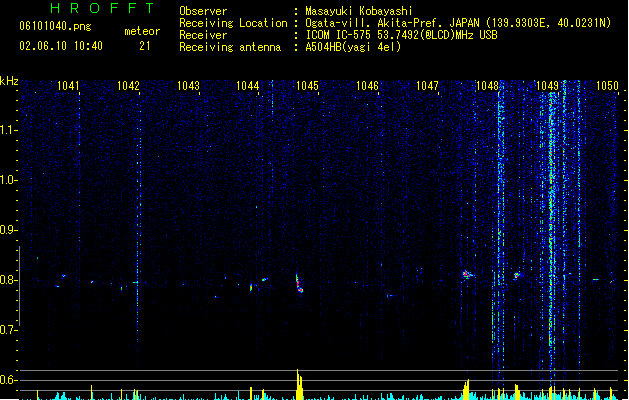Select antenna value A504HB(yagi 4el)
Viewport: 629px width, 400px height.
pyautogui.click(x=353, y=47)
